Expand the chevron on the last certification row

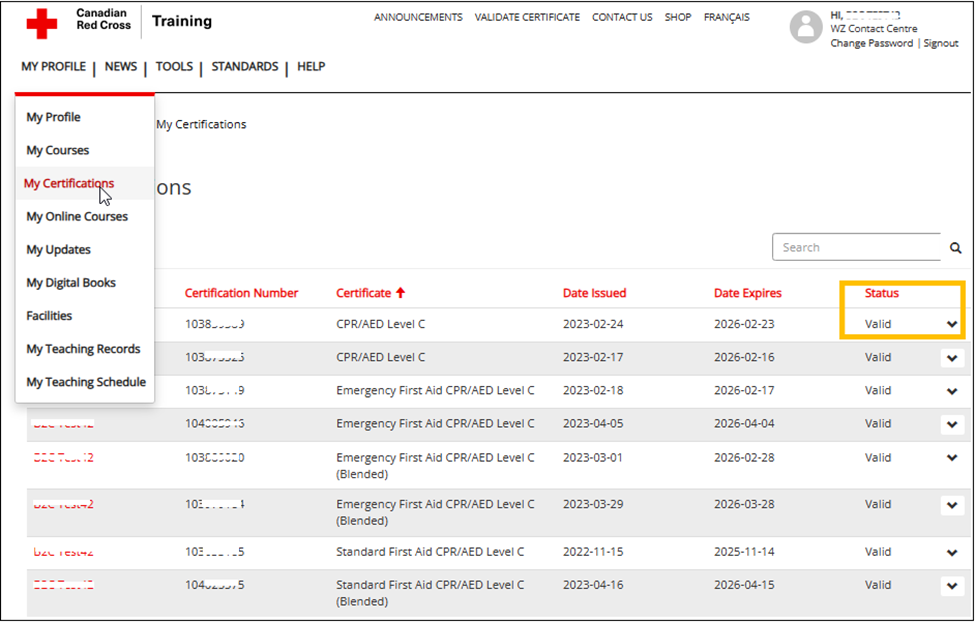tap(952, 585)
